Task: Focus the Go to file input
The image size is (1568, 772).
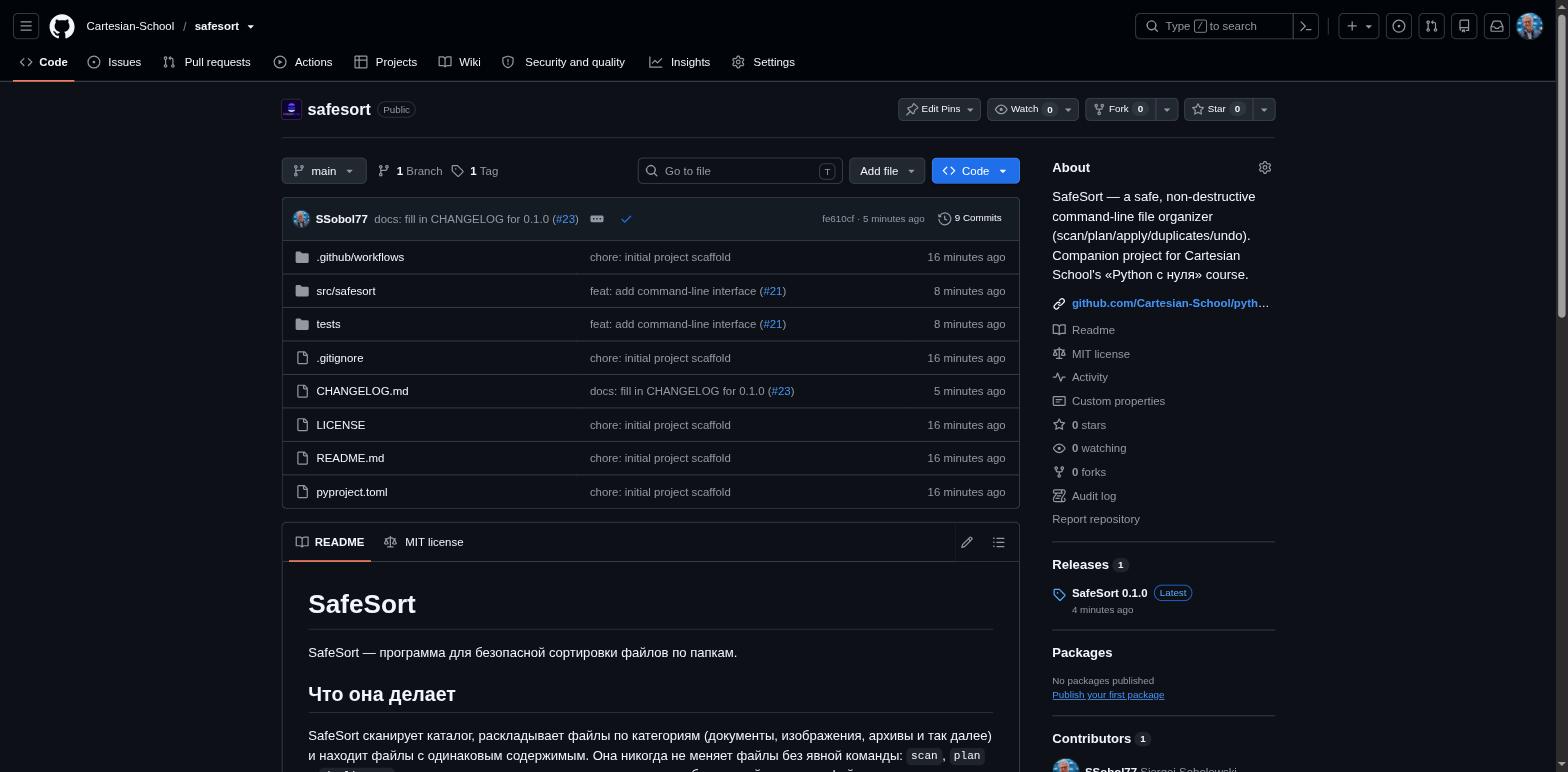Action: [740, 171]
